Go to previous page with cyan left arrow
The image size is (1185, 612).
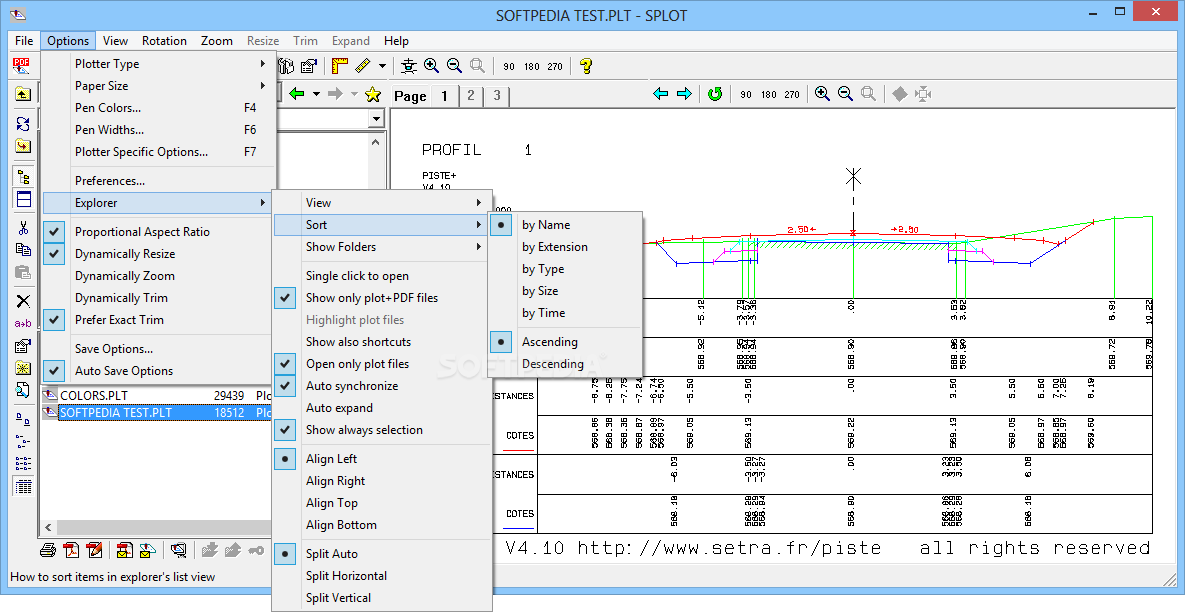(661, 94)
